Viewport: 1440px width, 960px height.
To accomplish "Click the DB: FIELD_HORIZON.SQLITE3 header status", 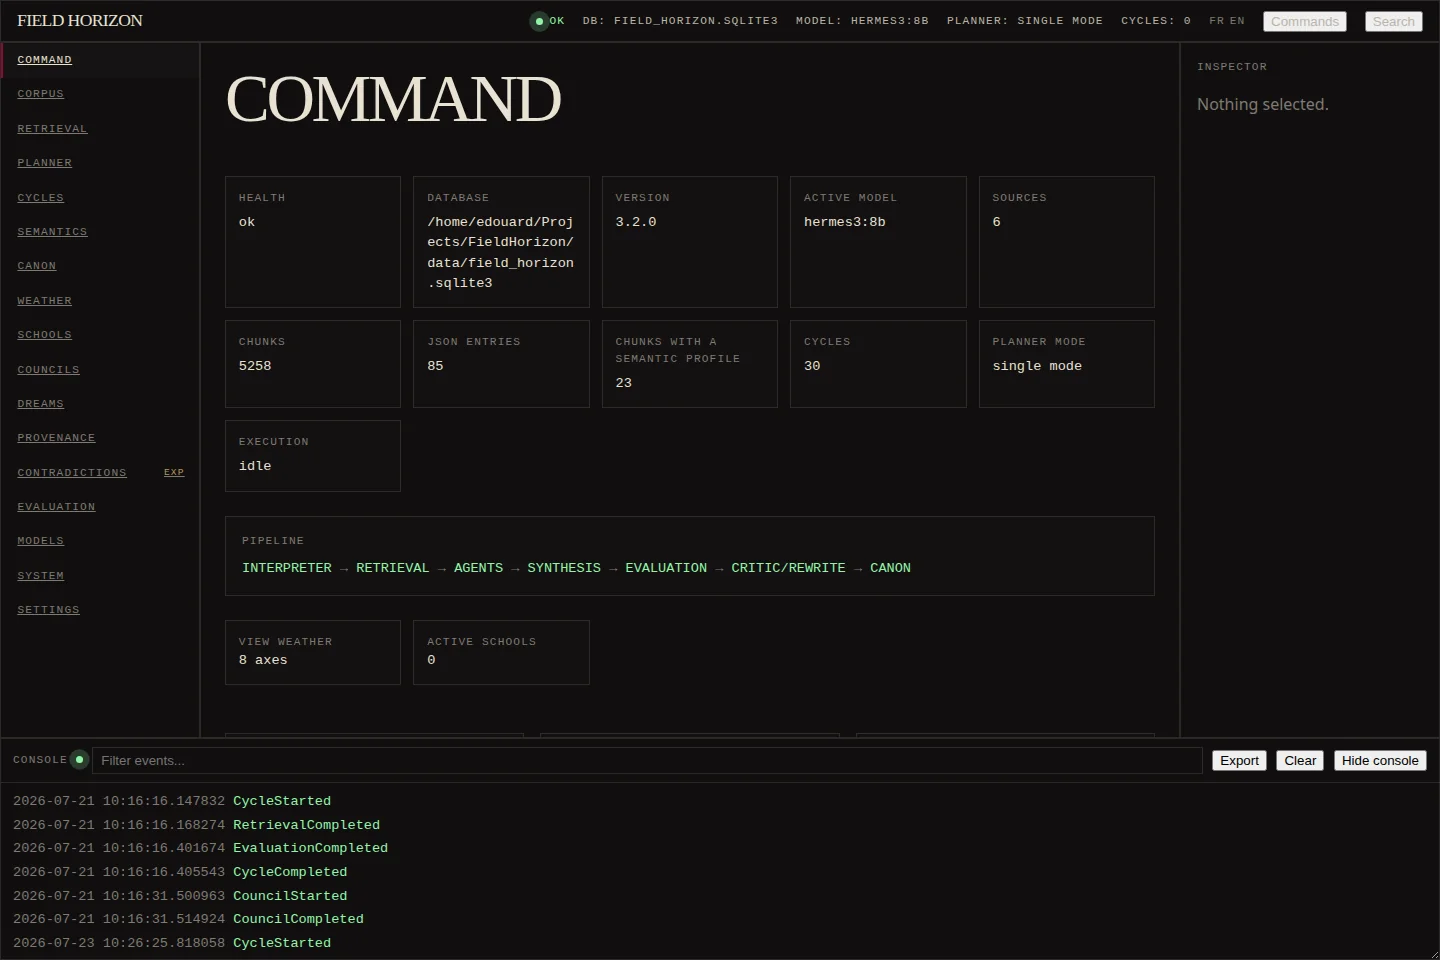I will tap(680, 21).
